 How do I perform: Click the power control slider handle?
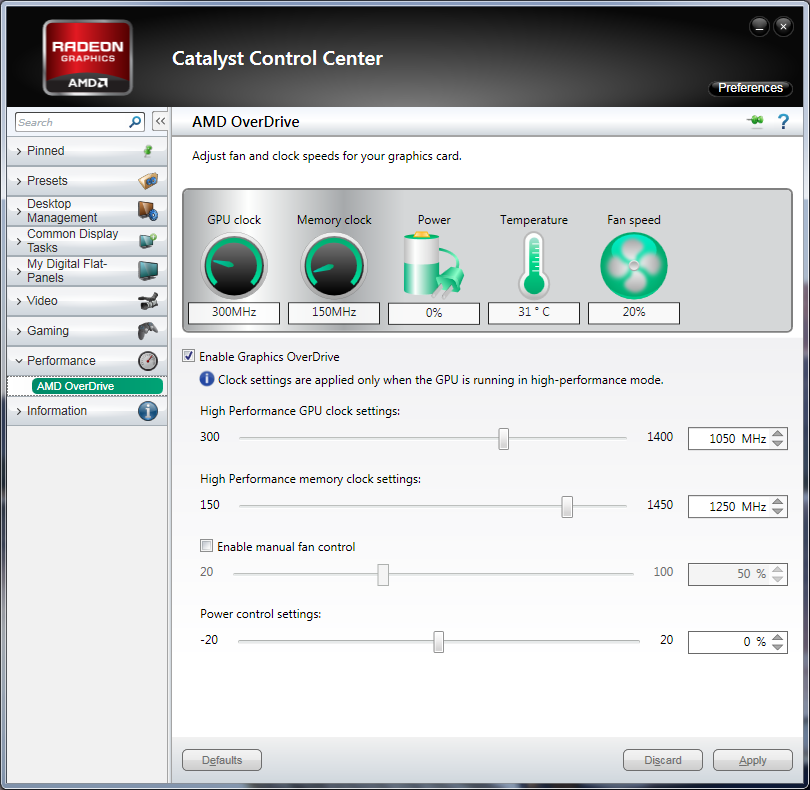click(x=439, y=642)
